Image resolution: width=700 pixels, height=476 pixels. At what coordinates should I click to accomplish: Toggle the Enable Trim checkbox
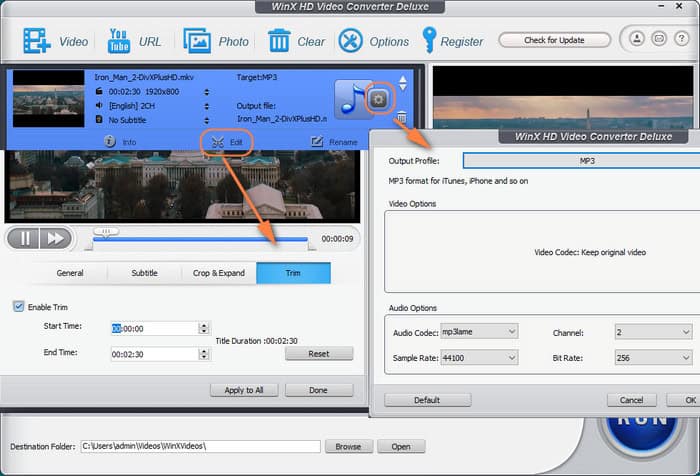pyautogui.click(x=18, y=306)
